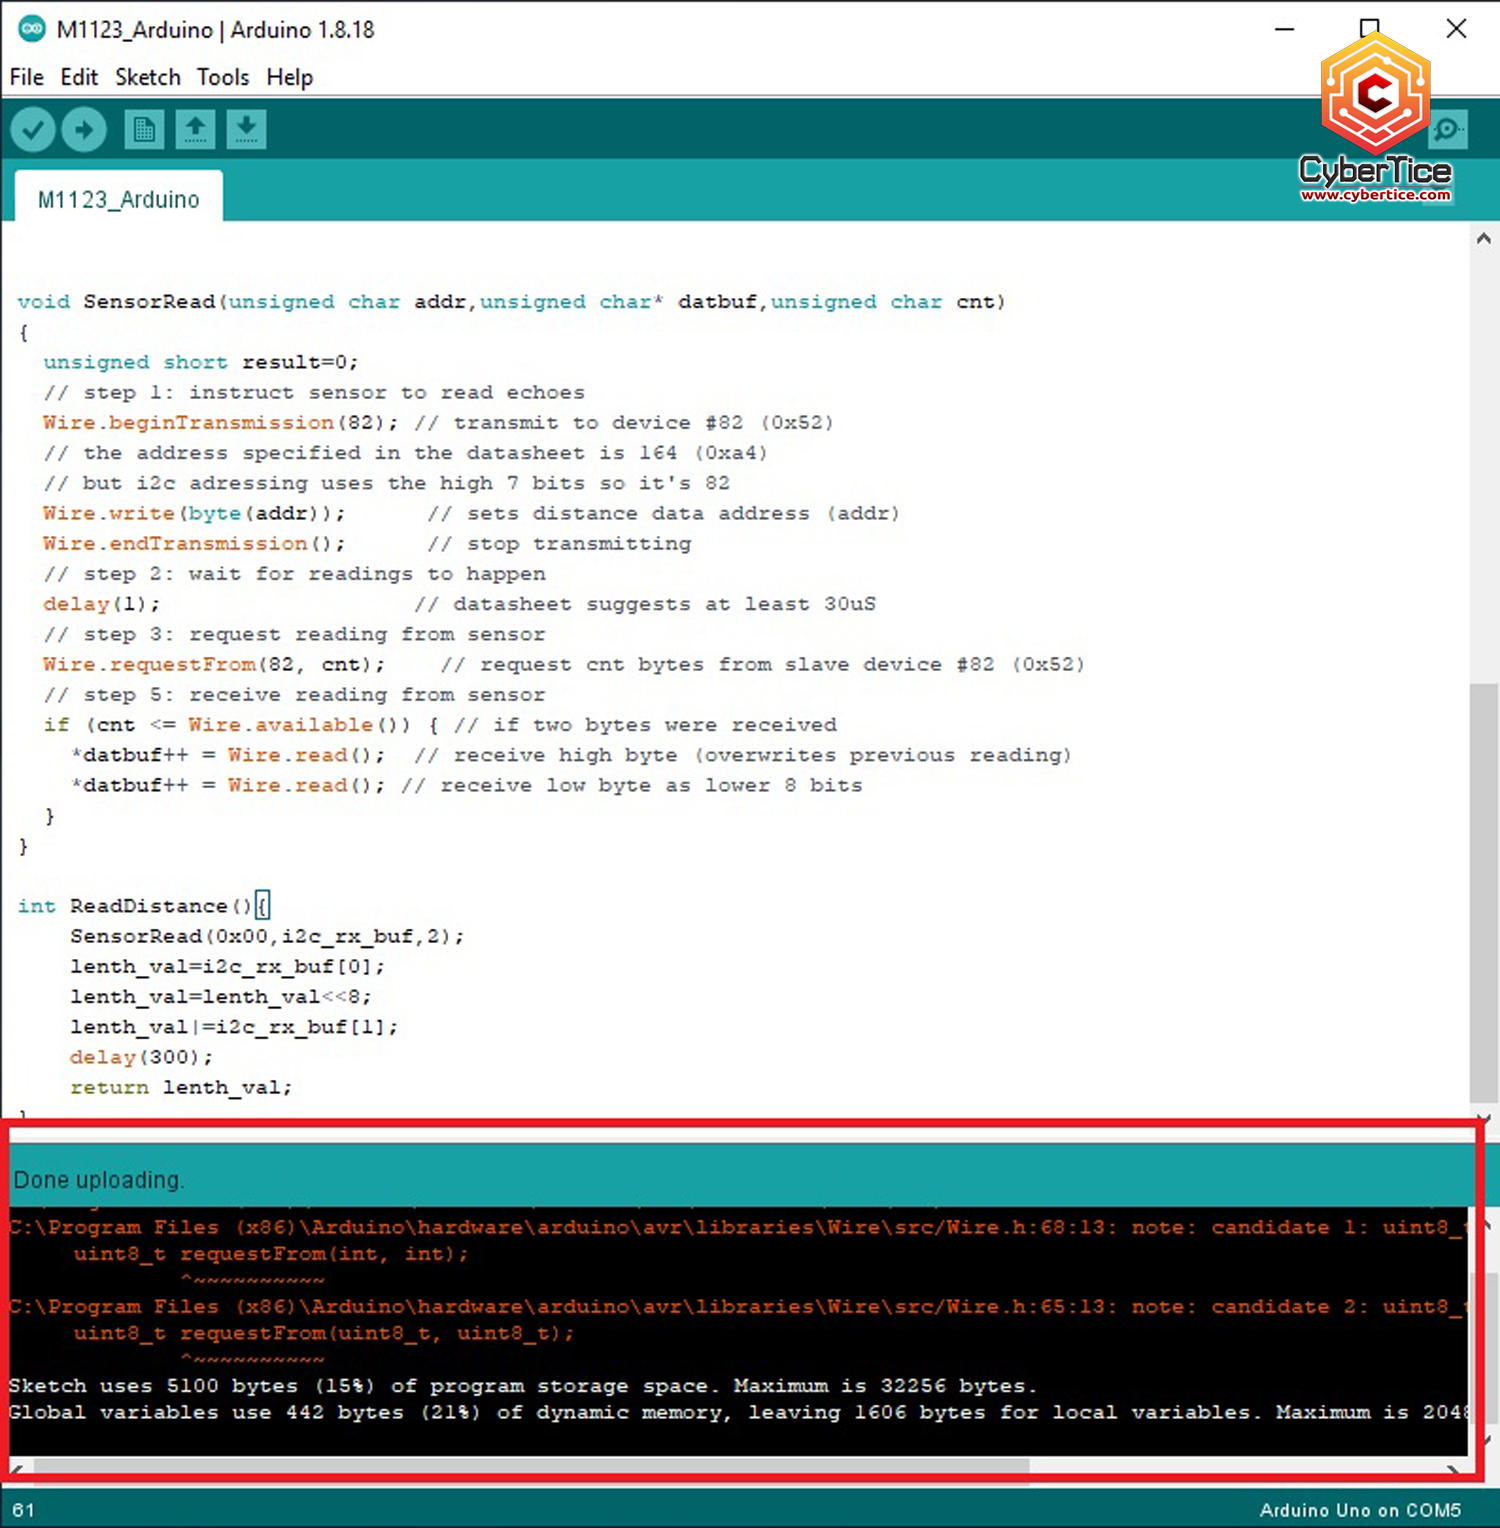
Task: Click the Arduino Uno on COM5 status text
Action: click(x=1360, y=1510)
